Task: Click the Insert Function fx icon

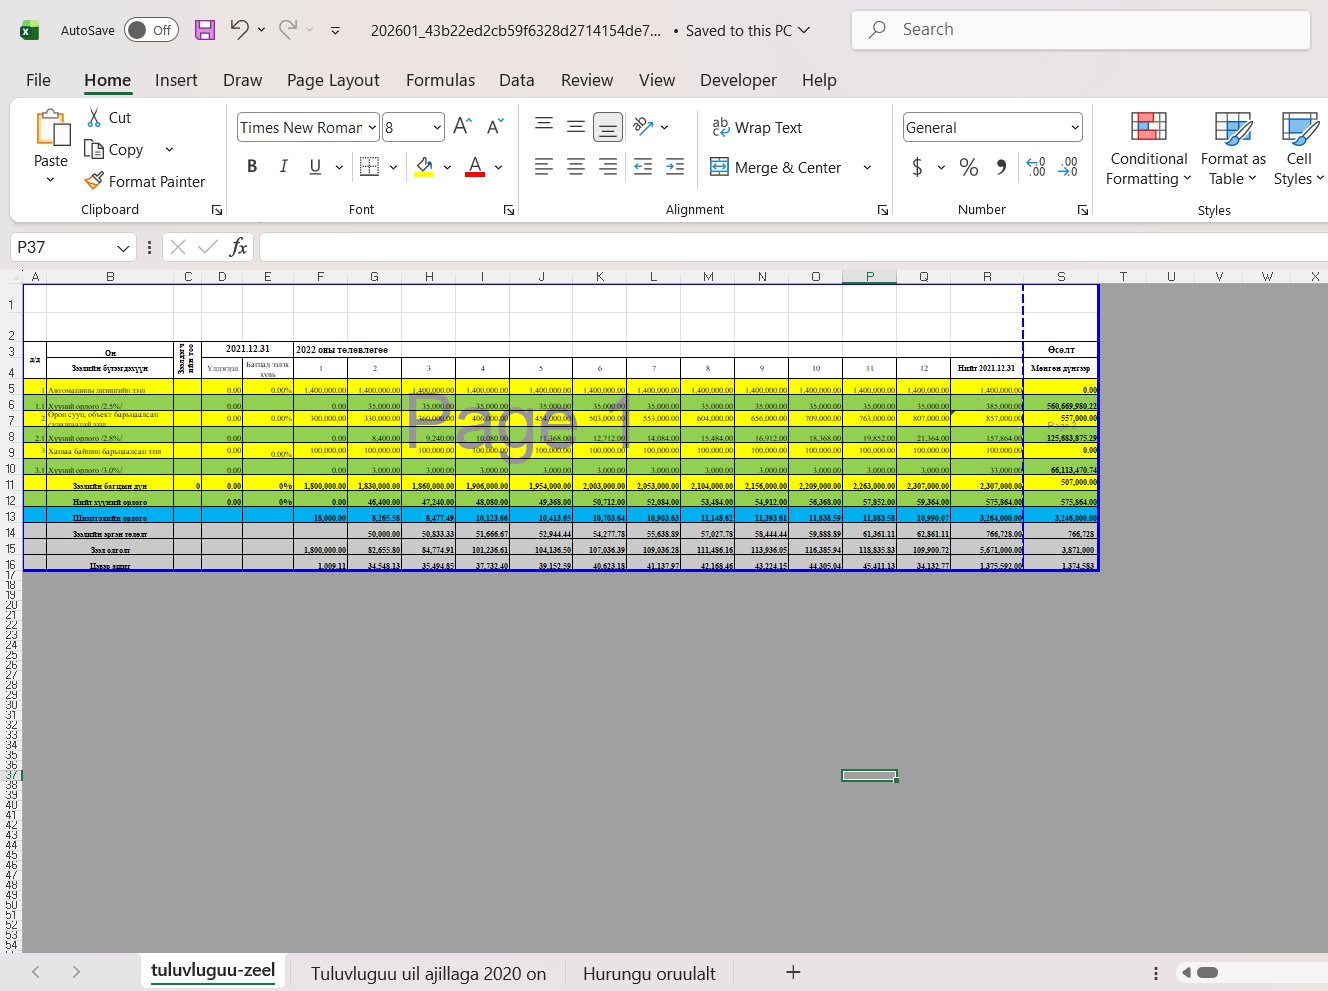Action: click(x=238, y=247)
